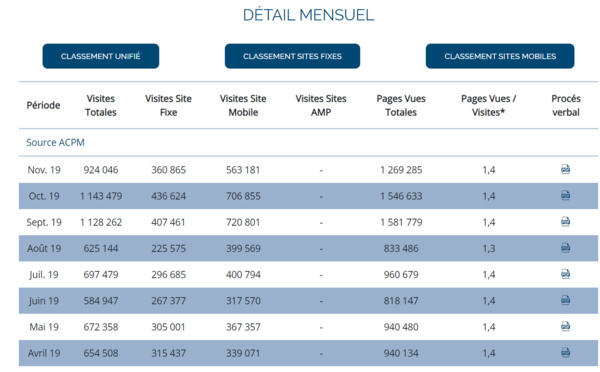This screenshot has height=372, width=600.
Task: Select page views value 818 147
Action: (401, 301)
